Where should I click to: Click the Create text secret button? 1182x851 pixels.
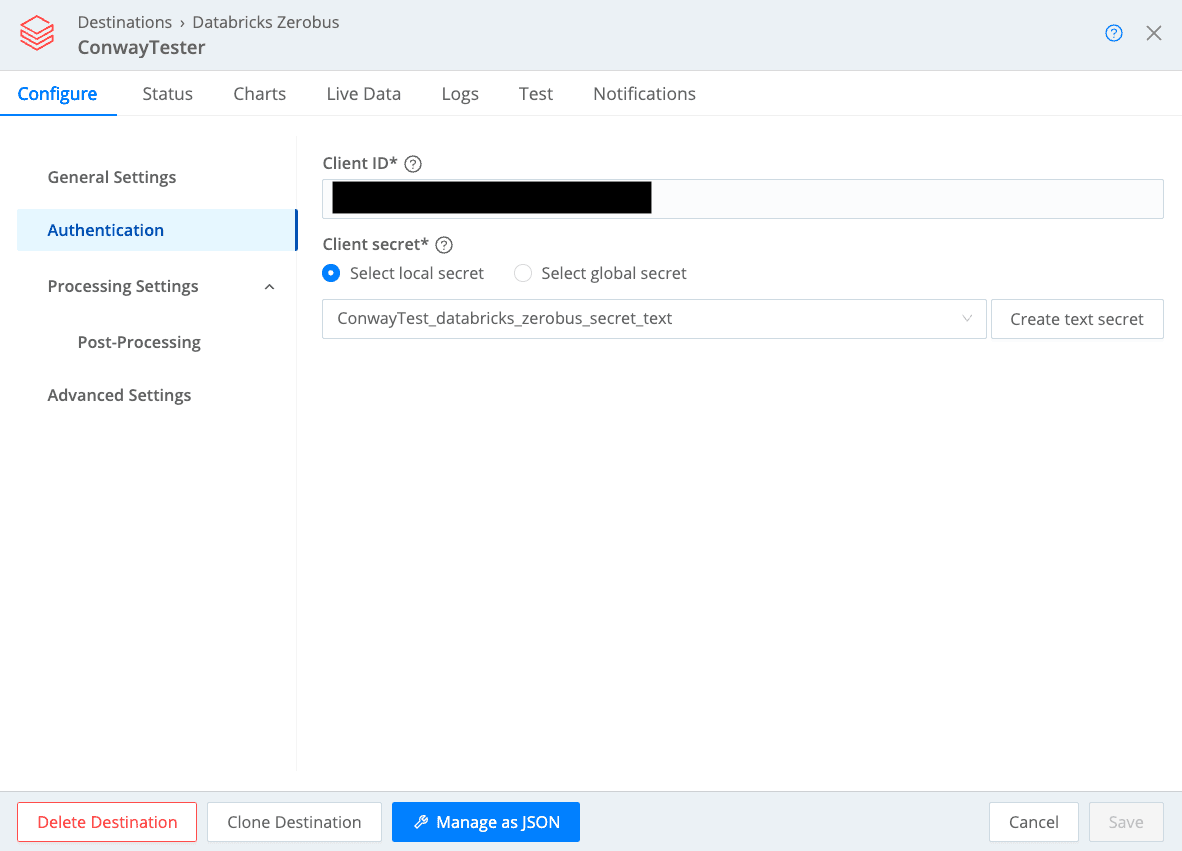[1076, 319]
